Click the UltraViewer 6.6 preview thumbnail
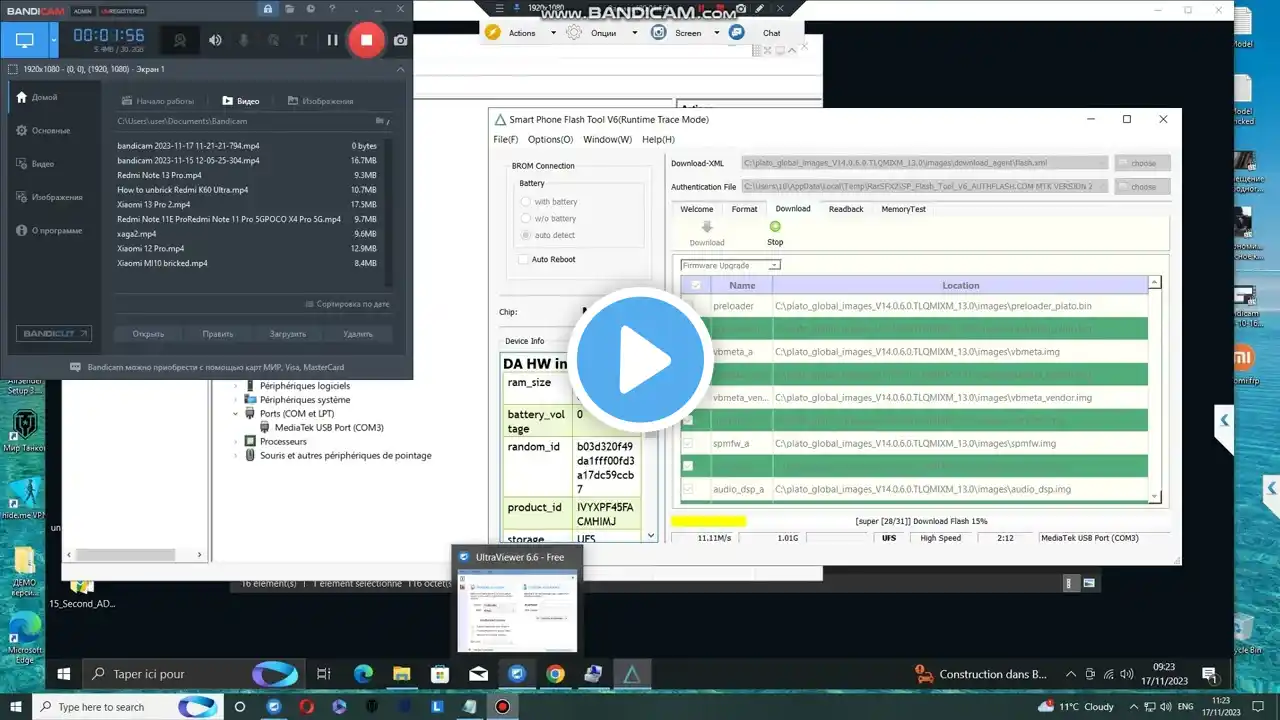This screenshot has height=720, width=1280. pyautogui.click(x=517, y=610)
